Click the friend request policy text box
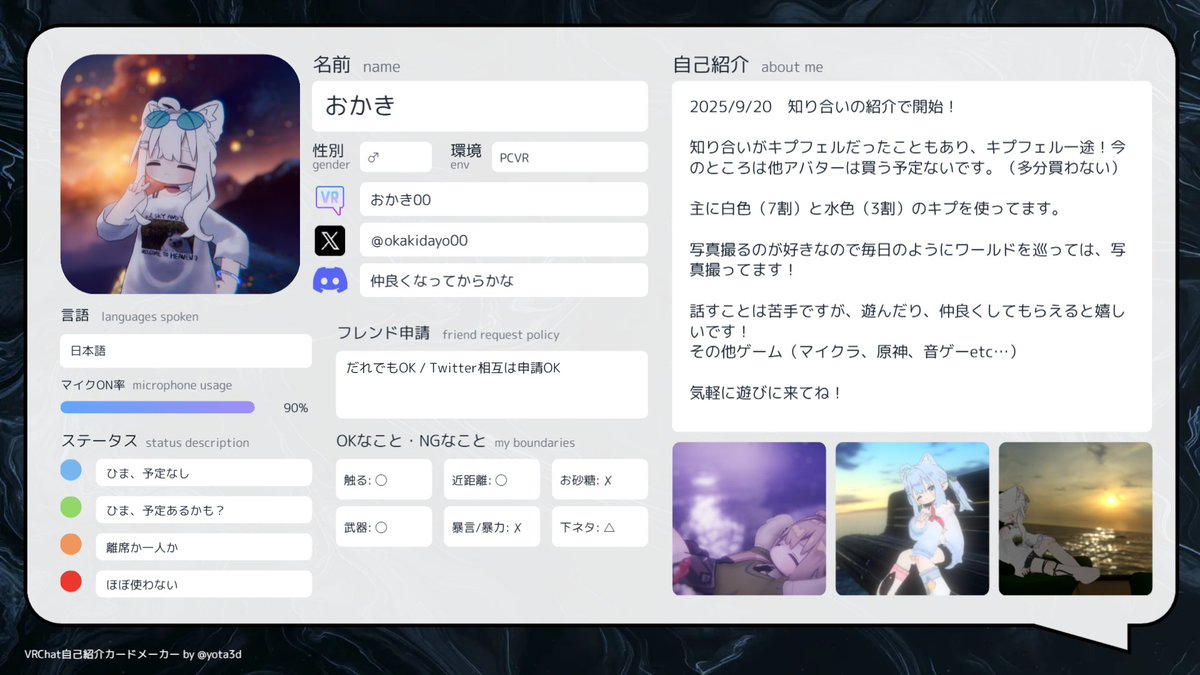 (x=492, y=385)
